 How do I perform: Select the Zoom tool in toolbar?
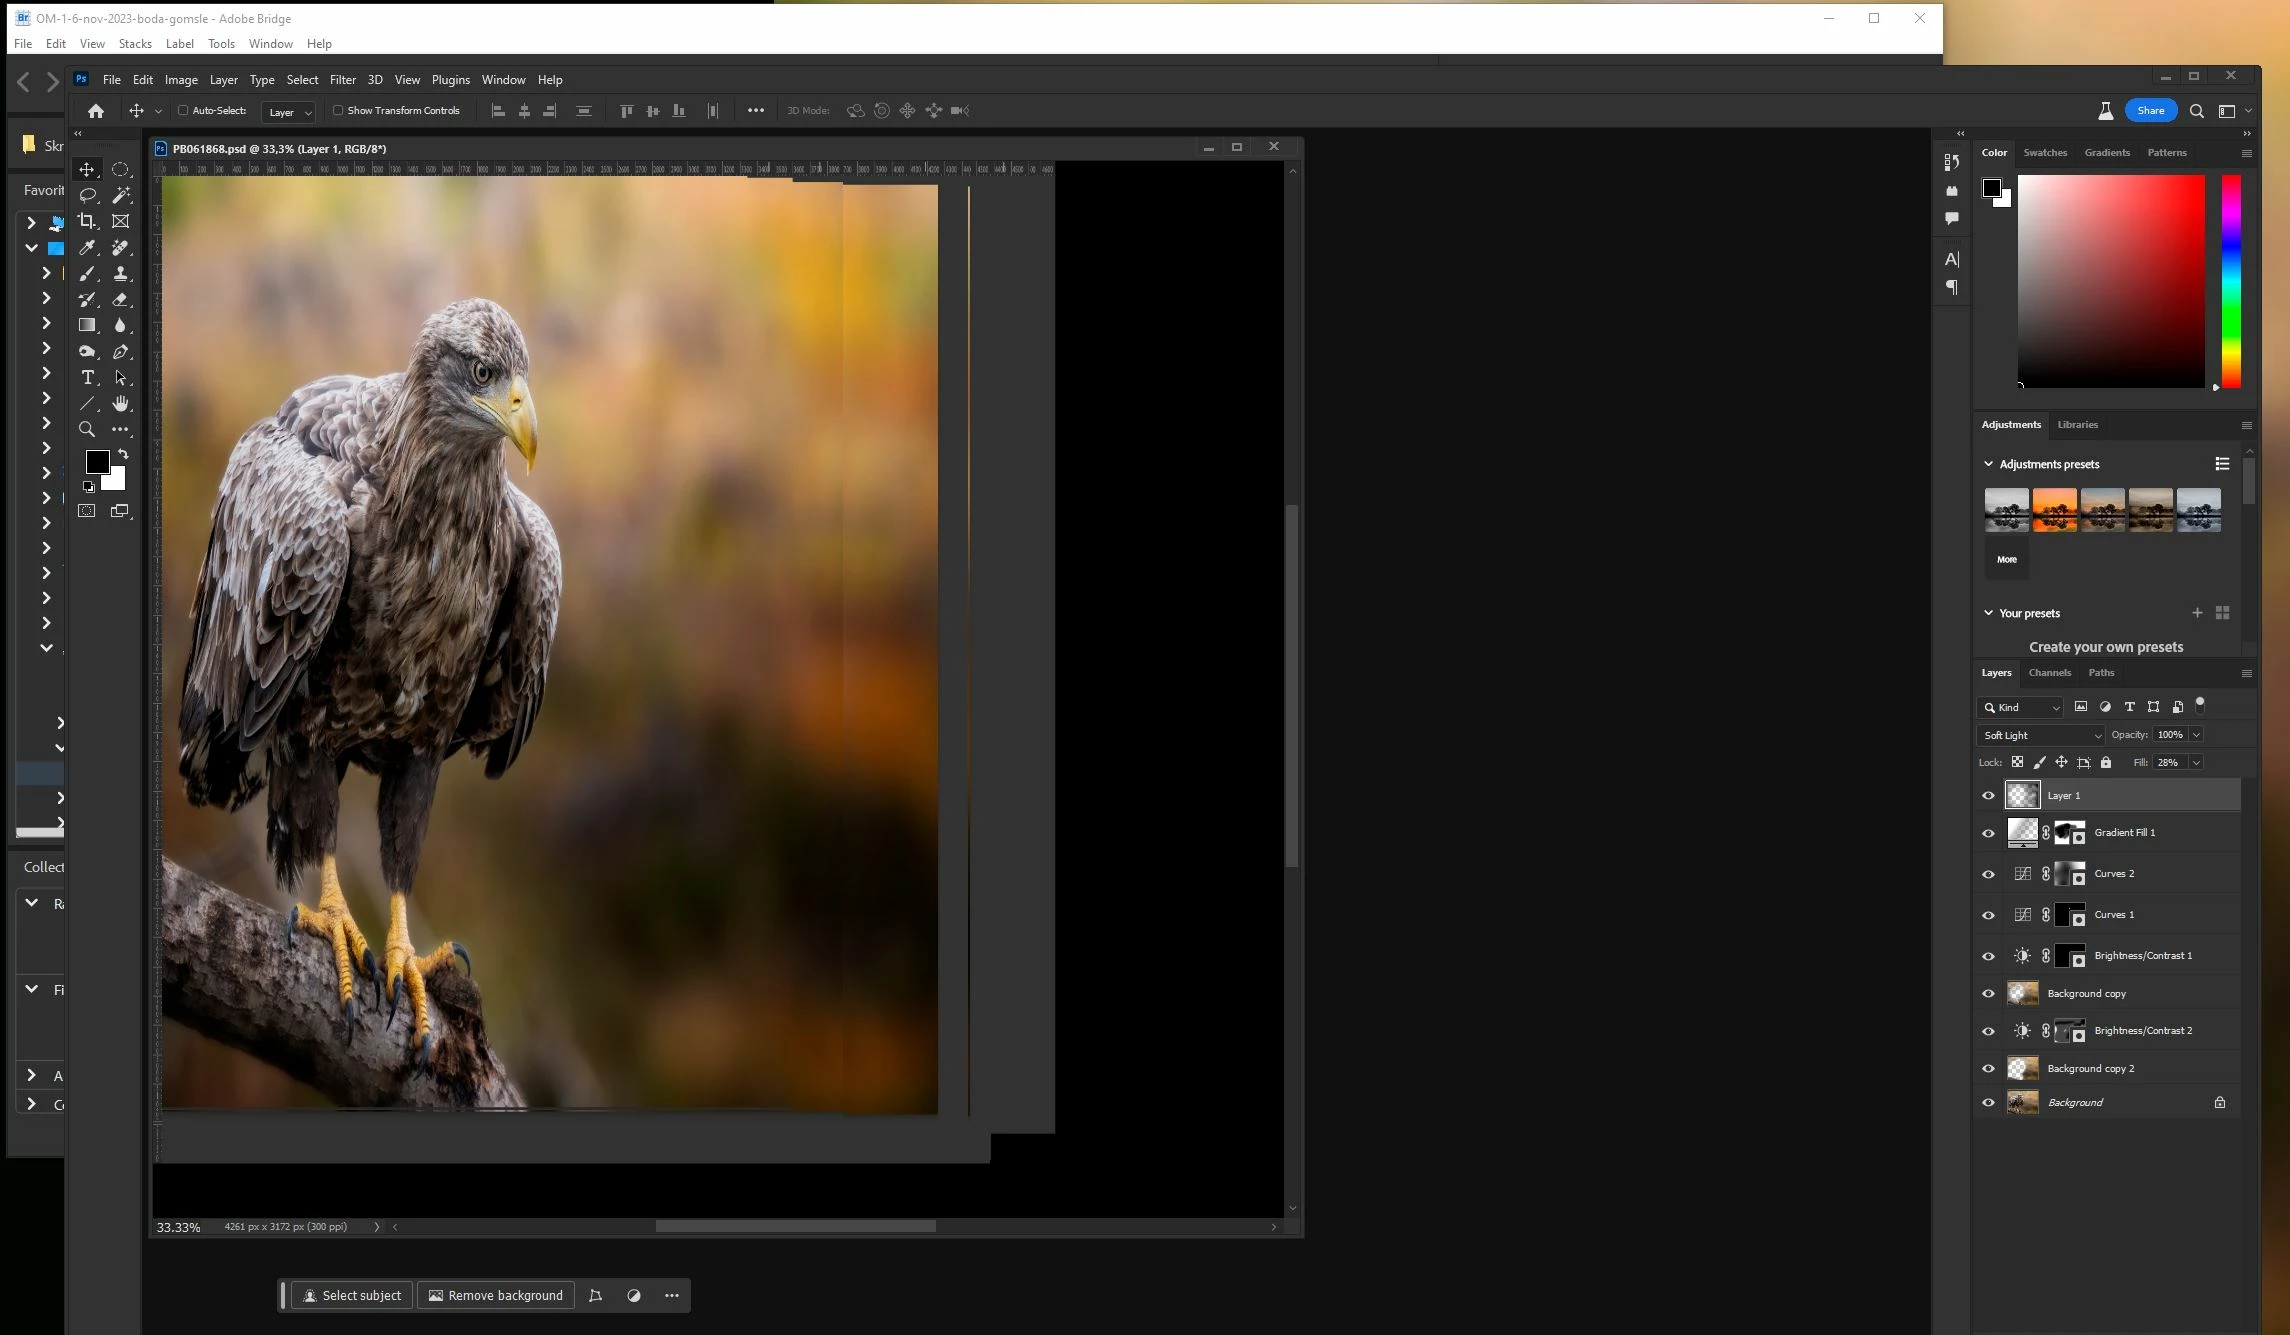tap(87, 429)
